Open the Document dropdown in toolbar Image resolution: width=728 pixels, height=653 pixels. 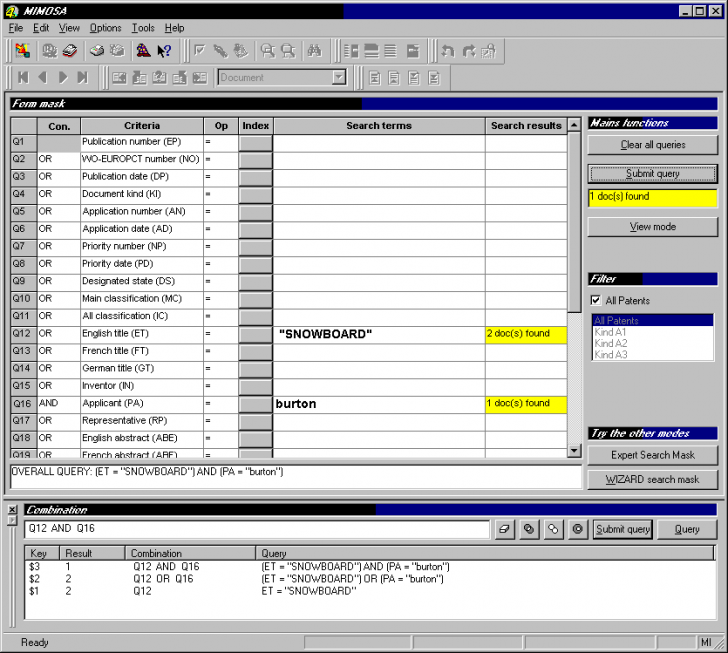point(339,77)
